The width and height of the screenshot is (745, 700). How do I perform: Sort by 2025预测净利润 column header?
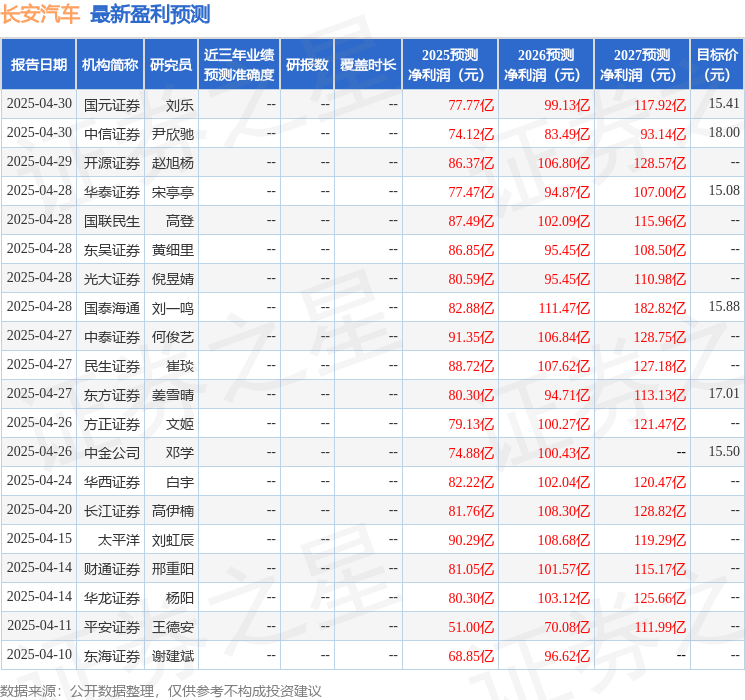click(x=450, y=65)
